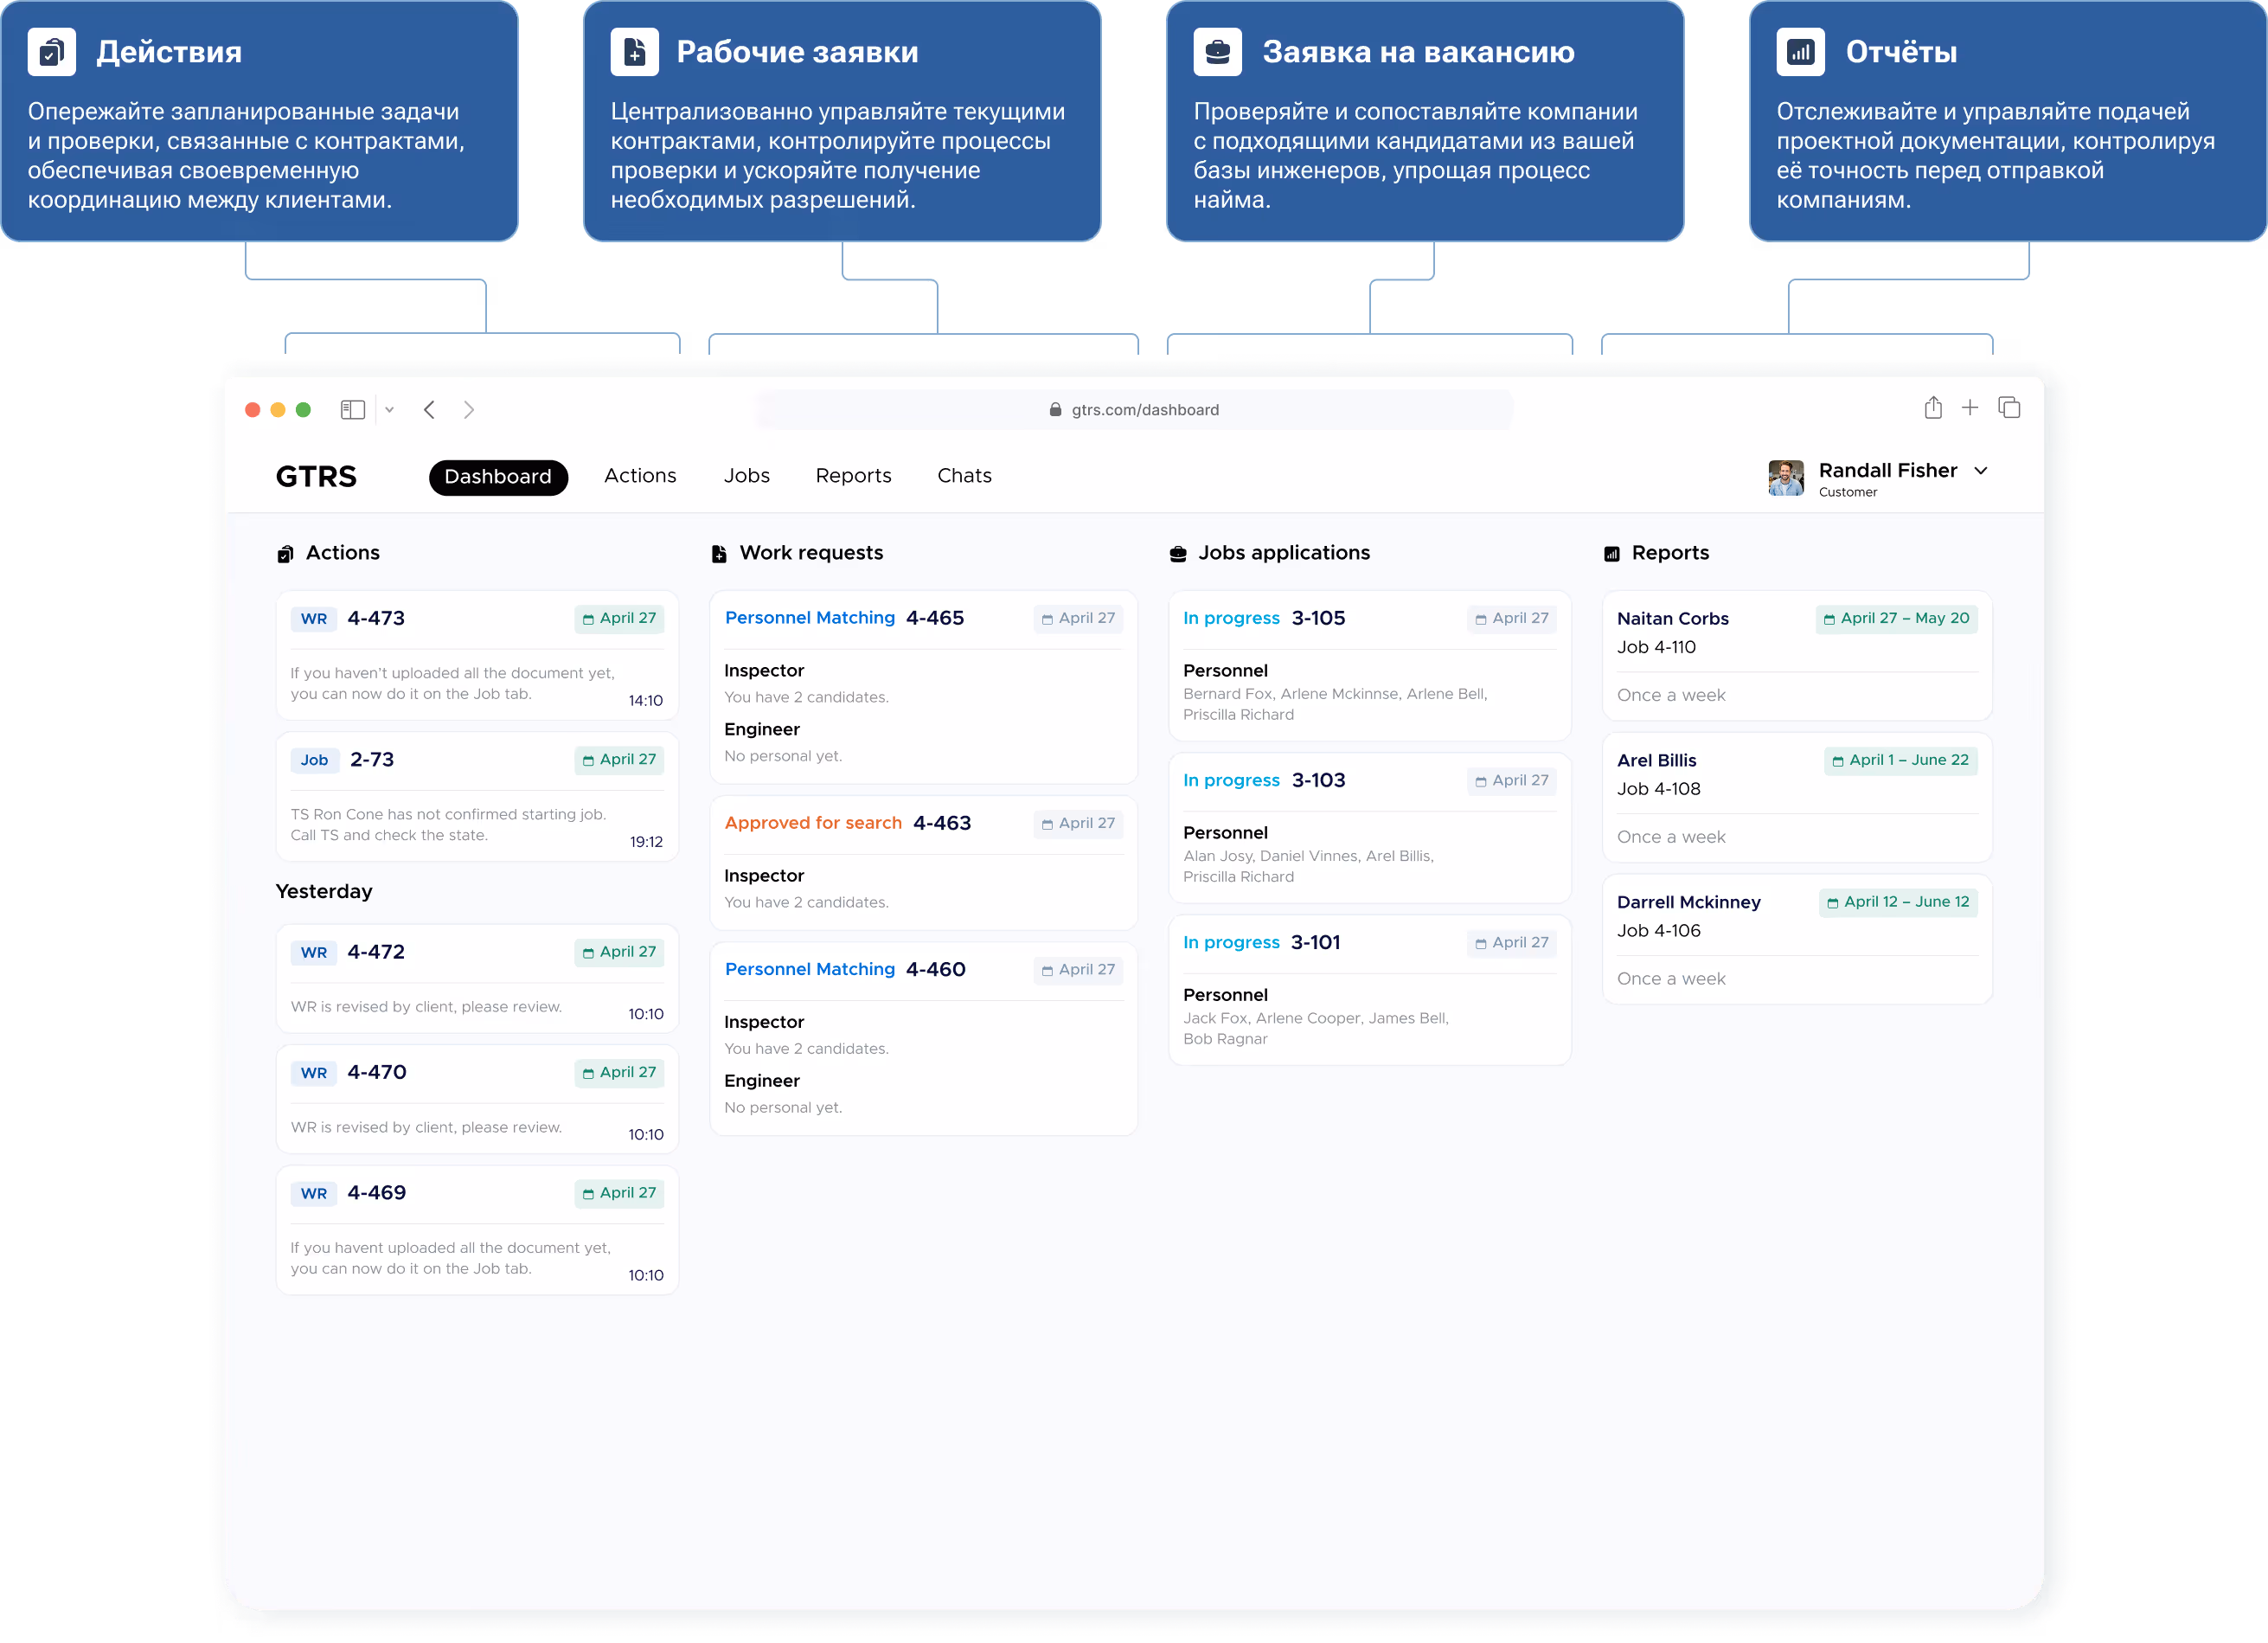The width and height of the screenshot is (2268, 1643).
Task: Go back with the browser back arrow
Action: [x=429, y=410]
